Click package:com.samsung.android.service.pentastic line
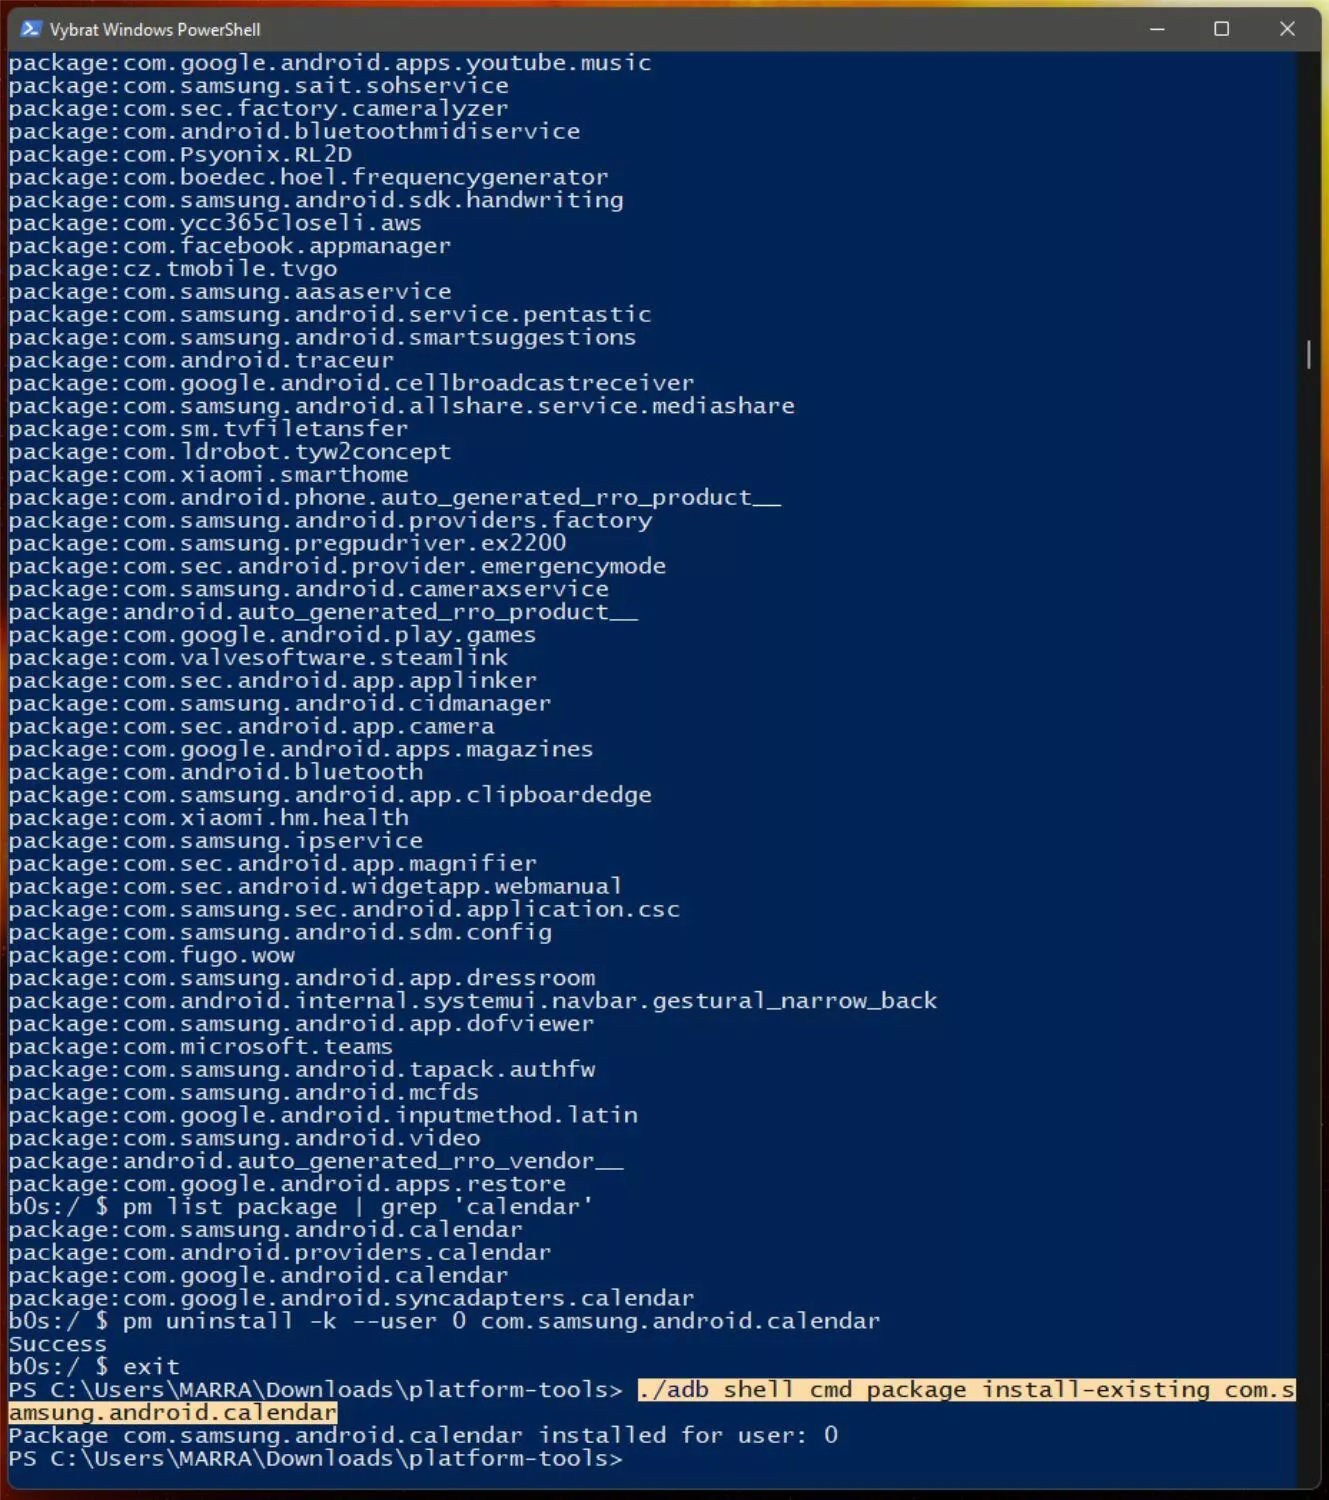Screen dimensions: 1329x1500 click(x=330, y=315)
